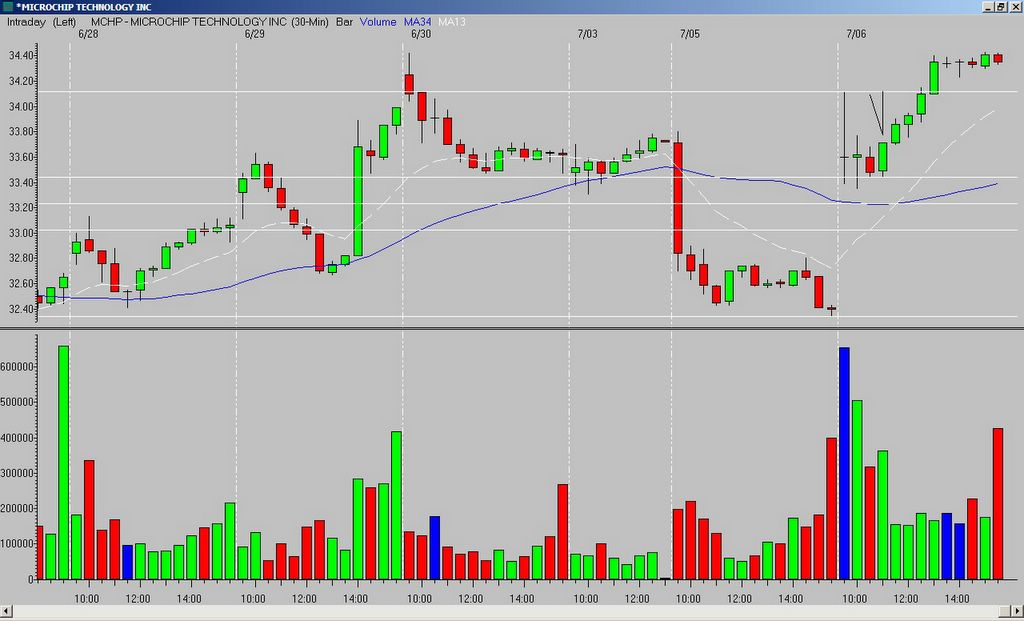Click the "6/29" date marker

(x=255, y=34)
